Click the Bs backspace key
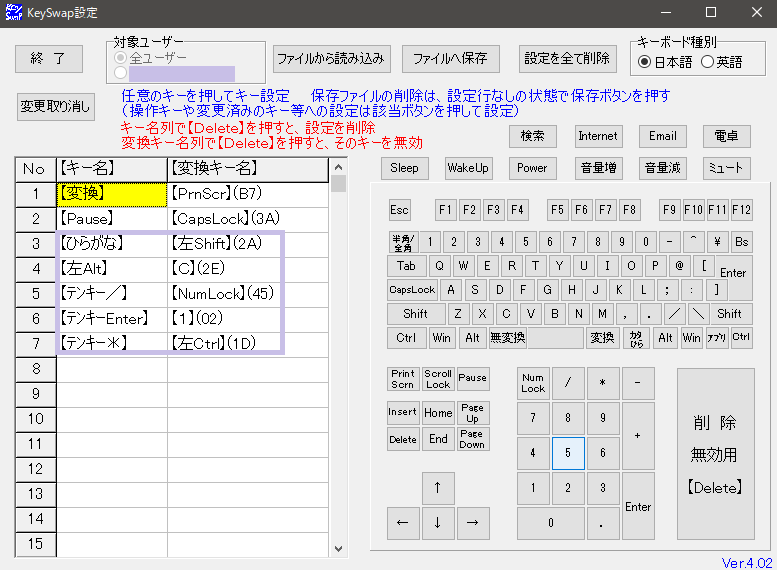 click(741, 242)
